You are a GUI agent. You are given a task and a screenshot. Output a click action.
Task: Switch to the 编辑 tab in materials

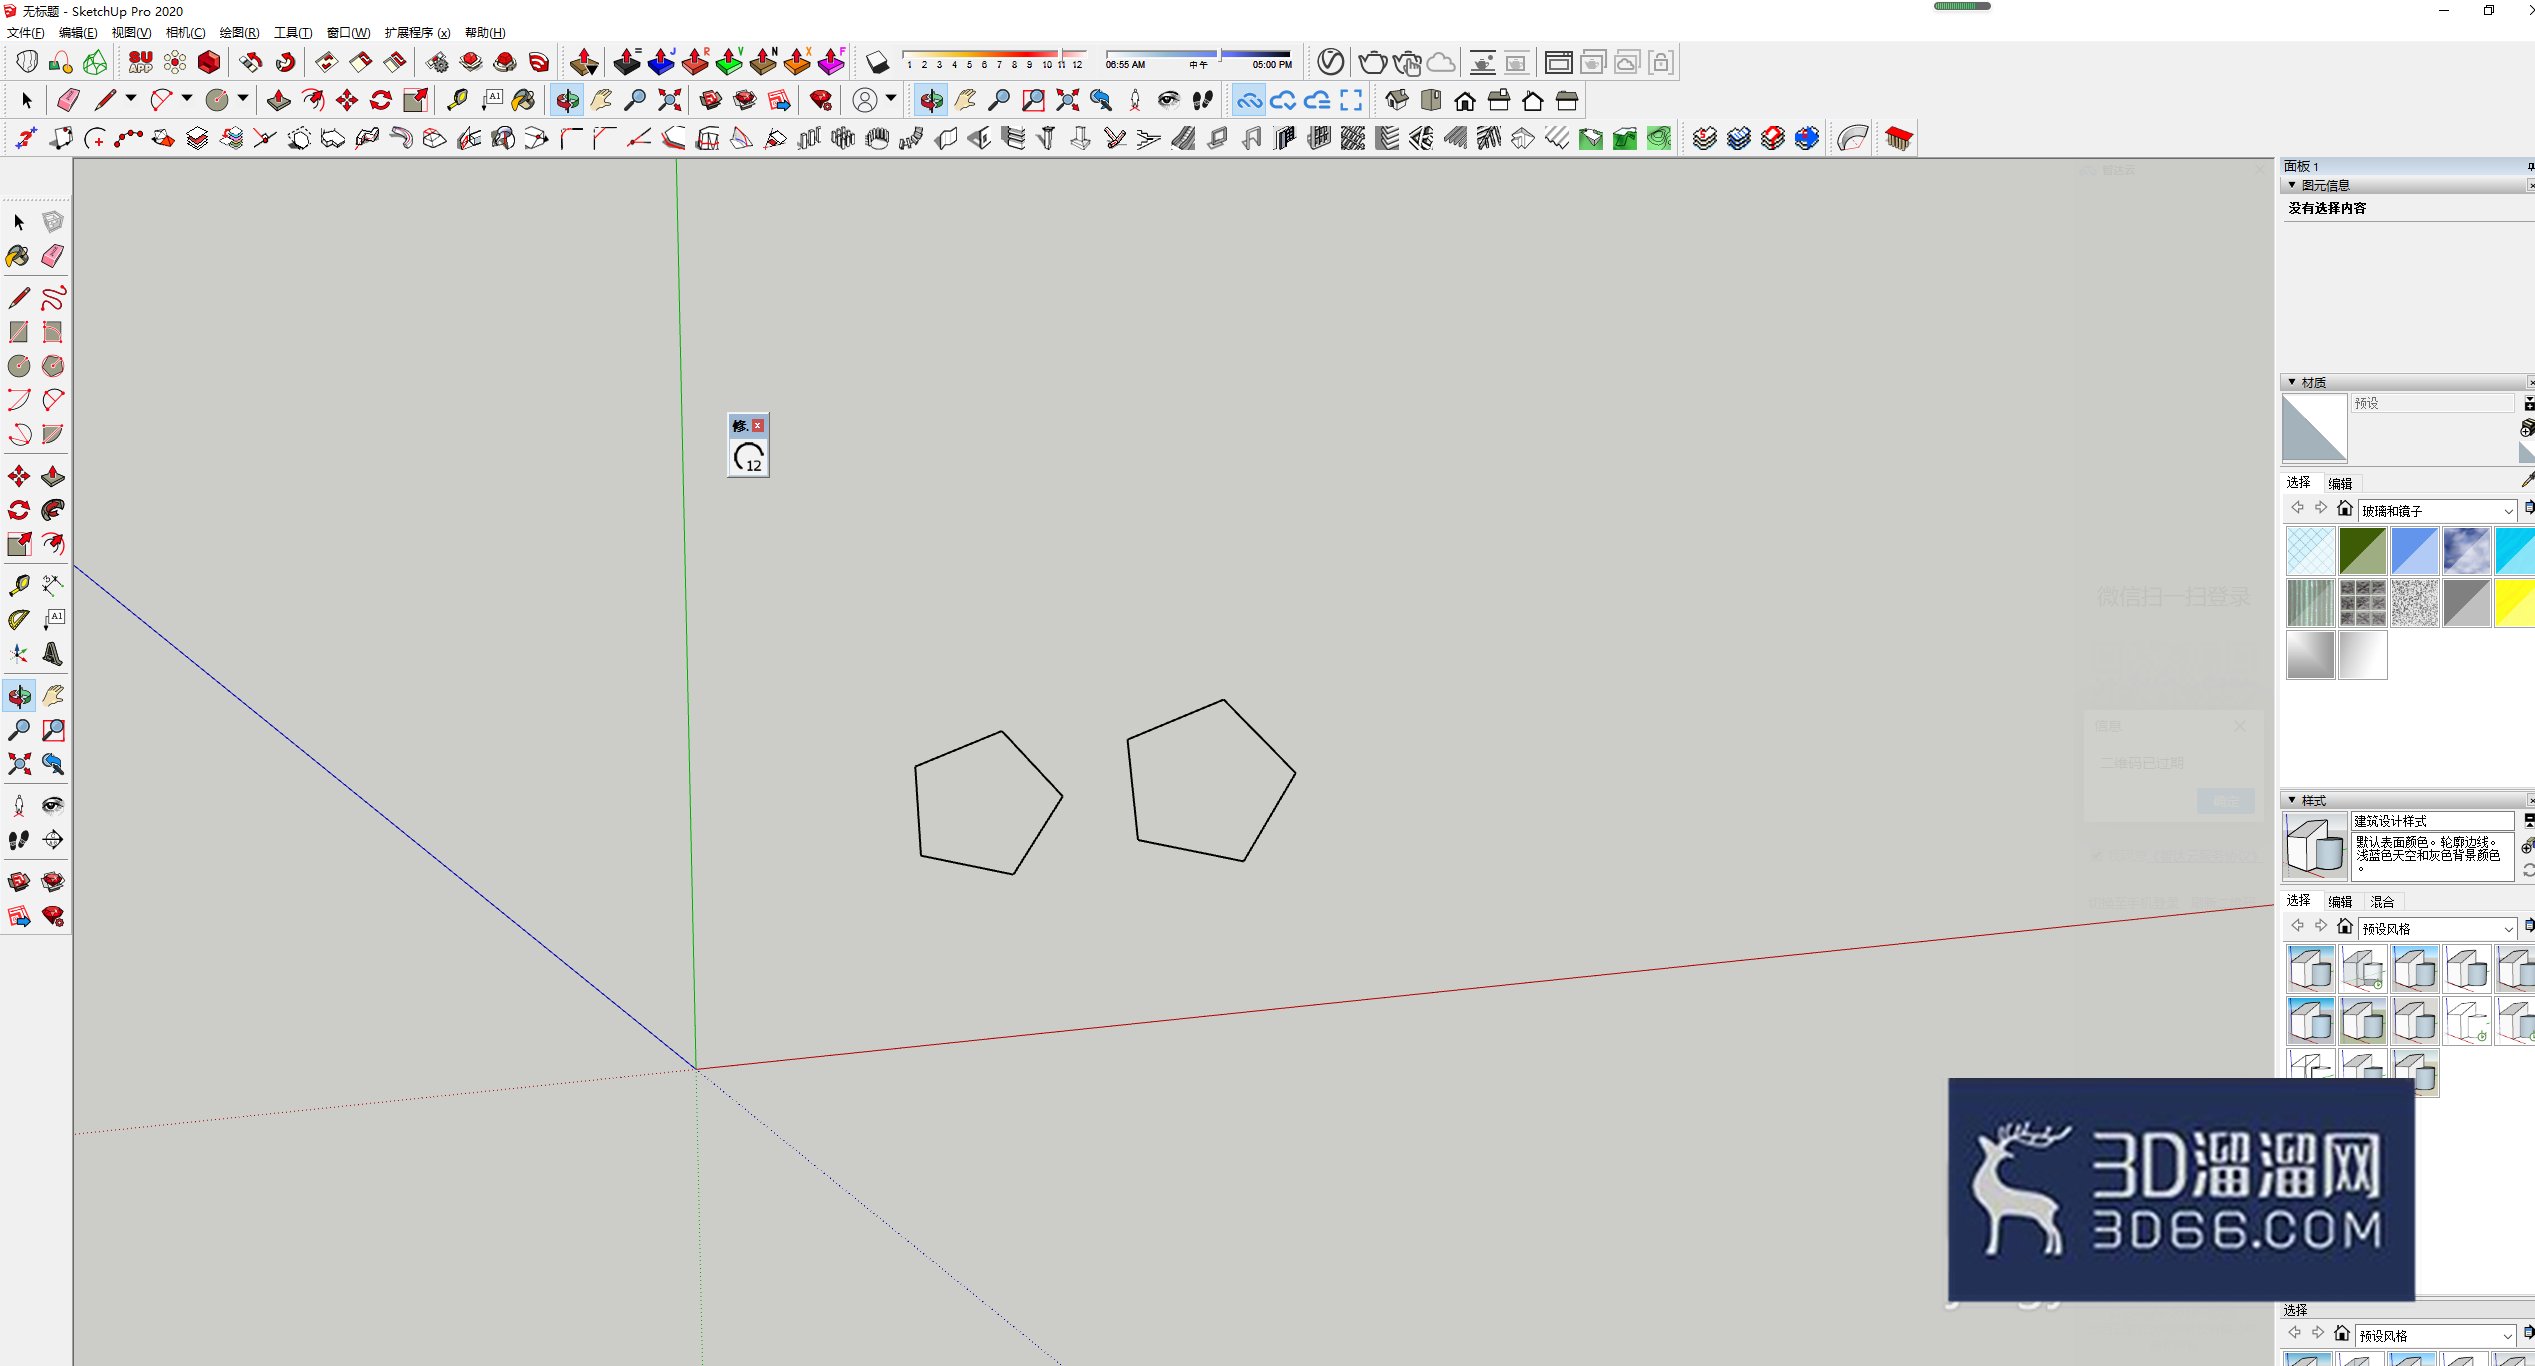2340,483
